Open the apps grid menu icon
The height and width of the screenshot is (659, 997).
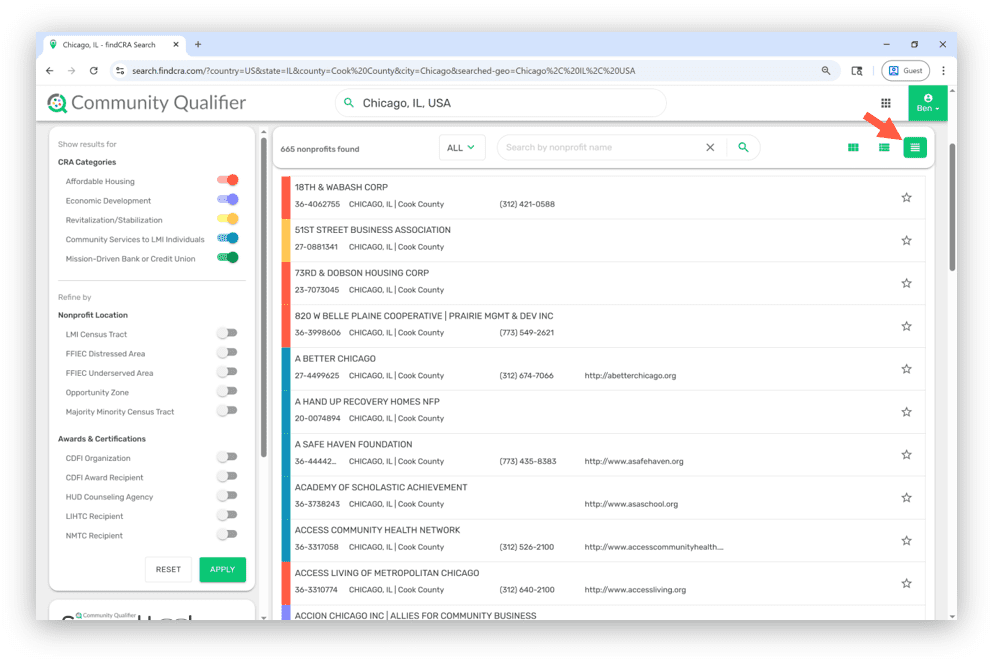(x=886, y=103)
